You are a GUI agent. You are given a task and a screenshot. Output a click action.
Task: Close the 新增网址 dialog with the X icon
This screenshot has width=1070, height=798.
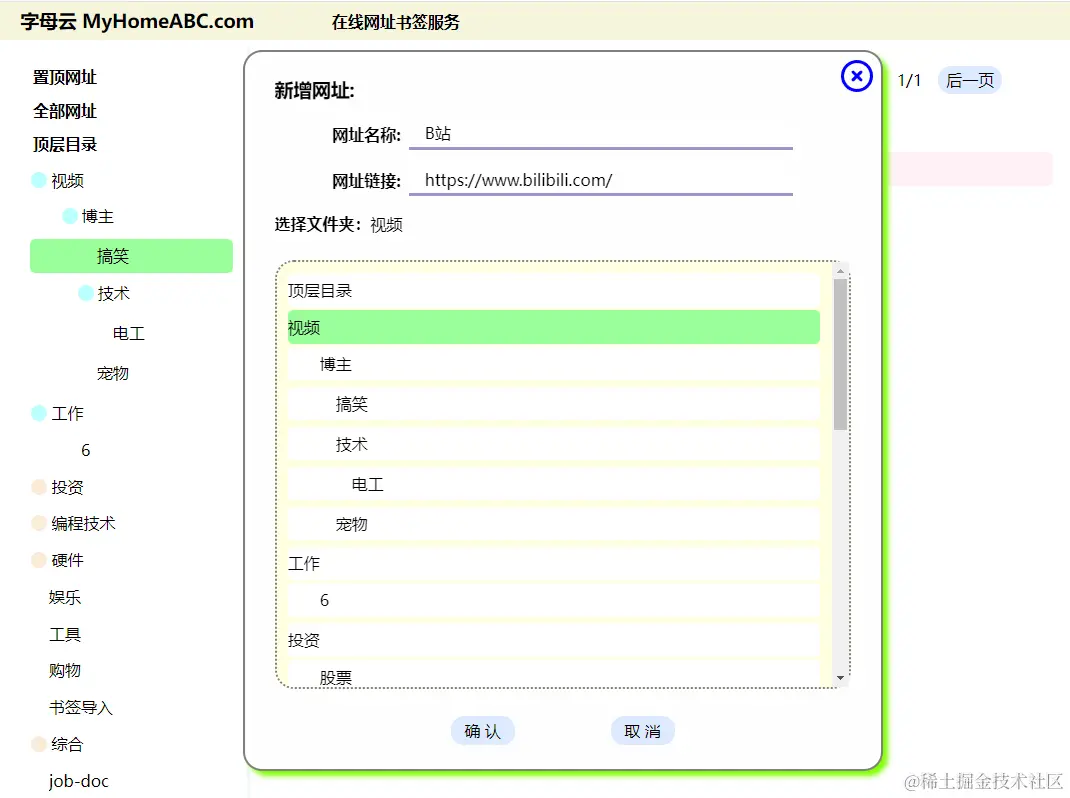[x=856, y=76]
